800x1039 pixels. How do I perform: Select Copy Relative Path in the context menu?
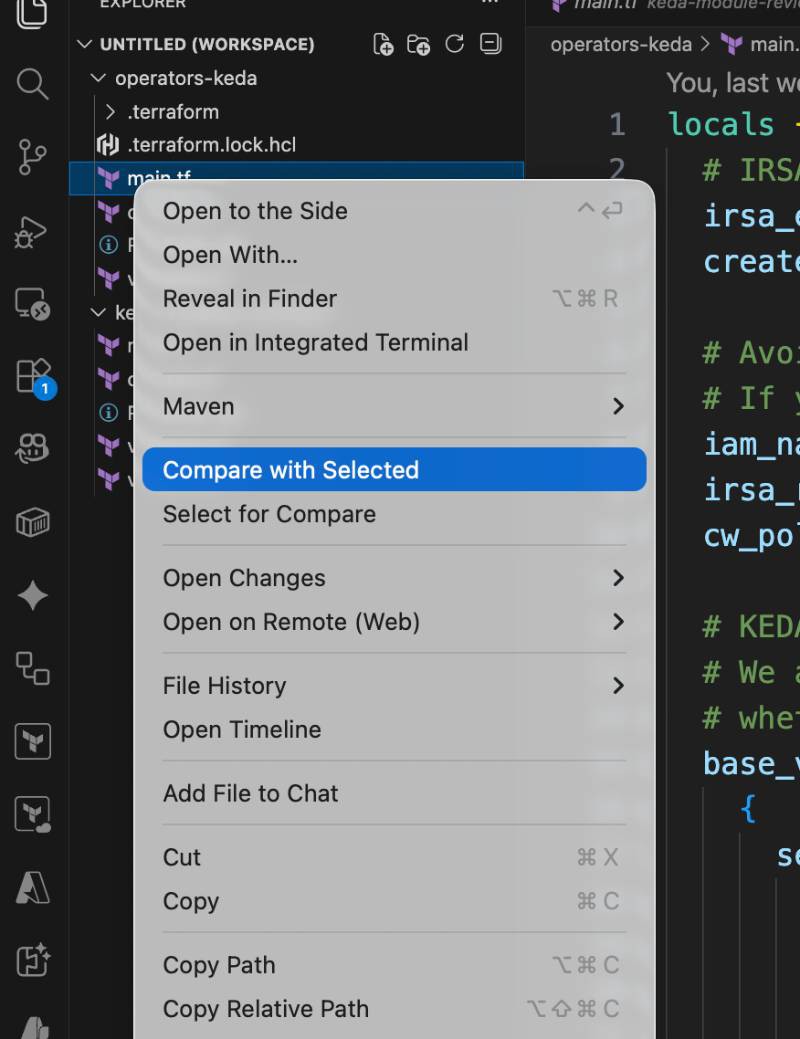(265, 1009)
